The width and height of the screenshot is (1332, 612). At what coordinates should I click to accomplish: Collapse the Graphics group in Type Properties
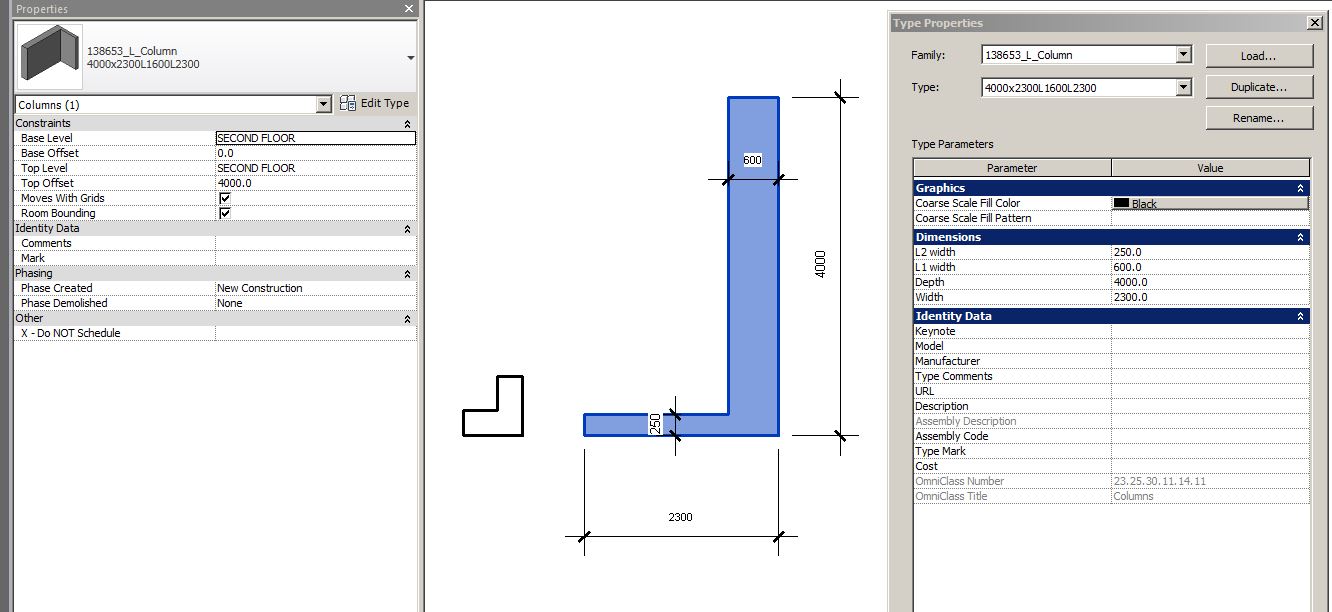coord(1300,188)
